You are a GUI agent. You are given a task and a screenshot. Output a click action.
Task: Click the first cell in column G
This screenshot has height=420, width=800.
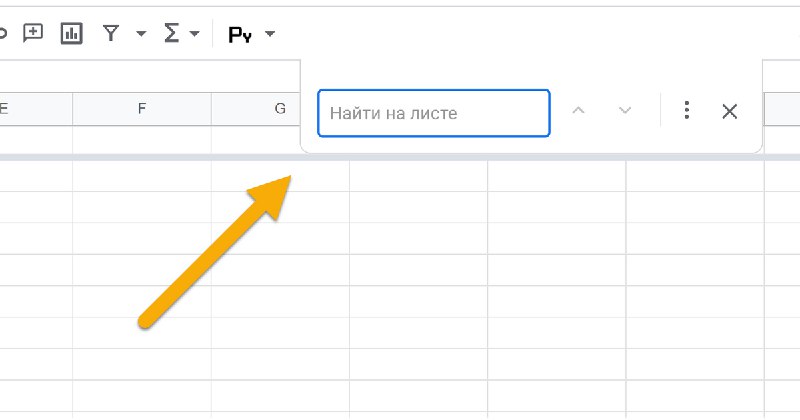[x=256, y=139]
